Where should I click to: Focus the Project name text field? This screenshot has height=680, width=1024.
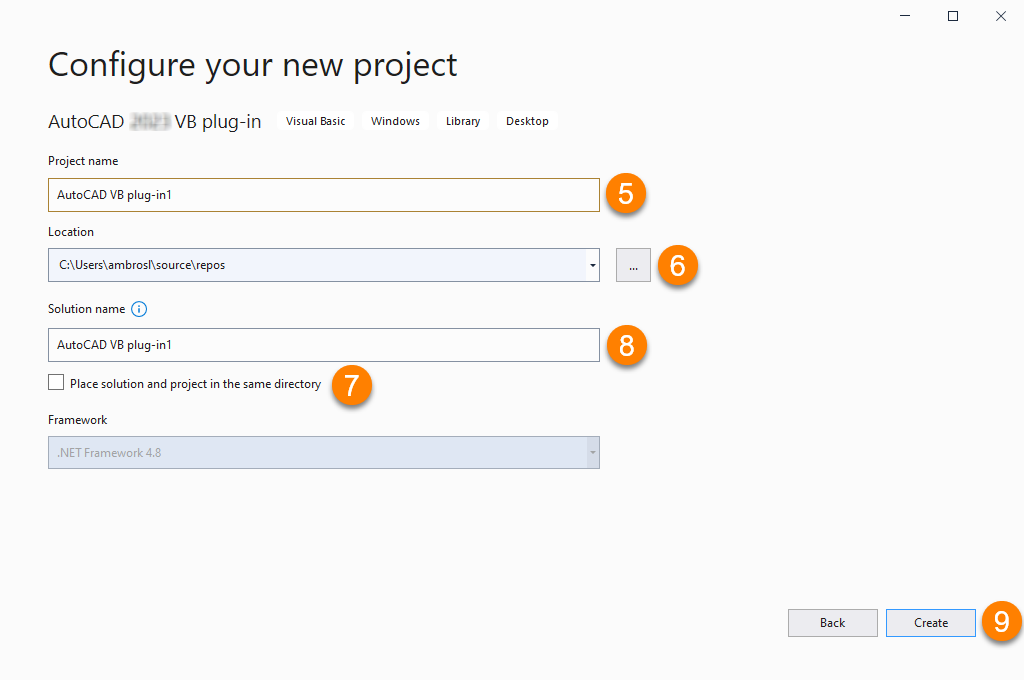tap(323, 195)
